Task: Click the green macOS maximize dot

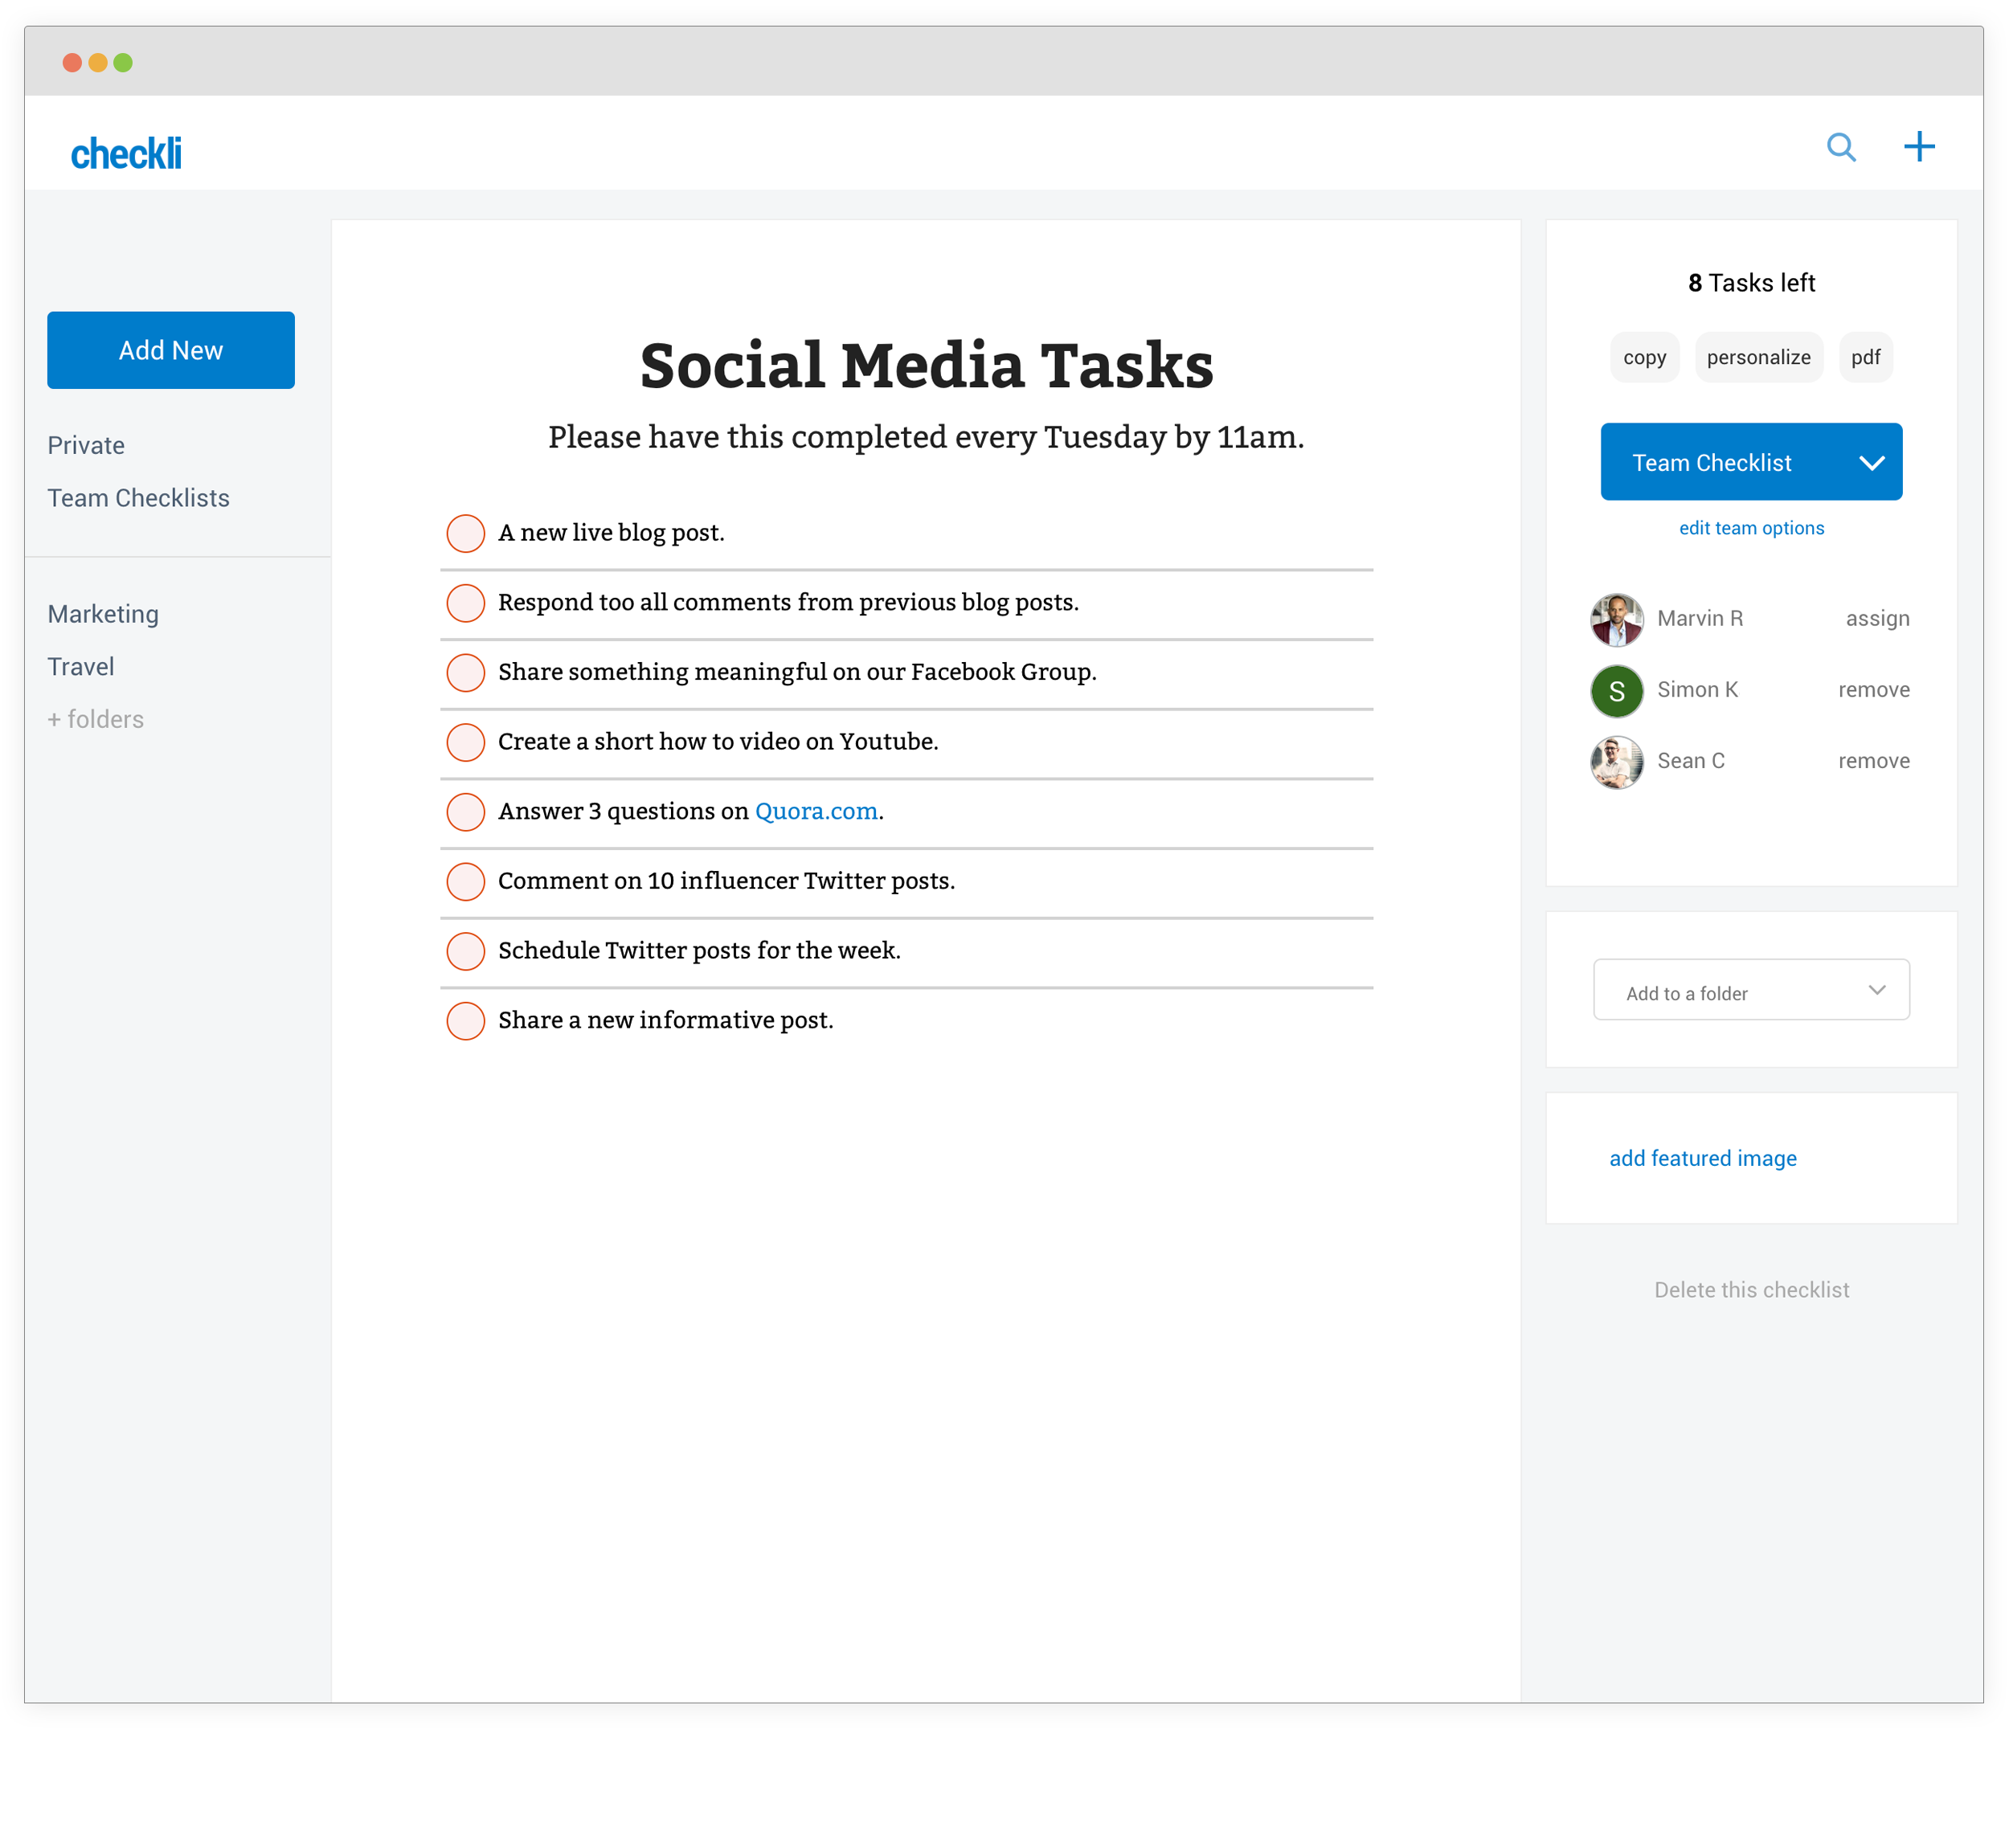Action: pyautogui.click(x=123, y=63)
